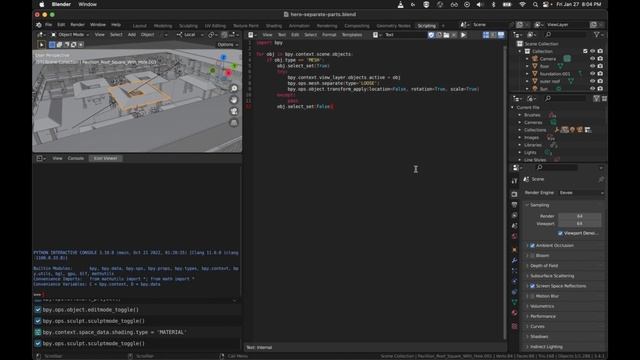Expand the Depth of Field panel
The height and width of the screenshot is (360, 640).
coord(544,266)
